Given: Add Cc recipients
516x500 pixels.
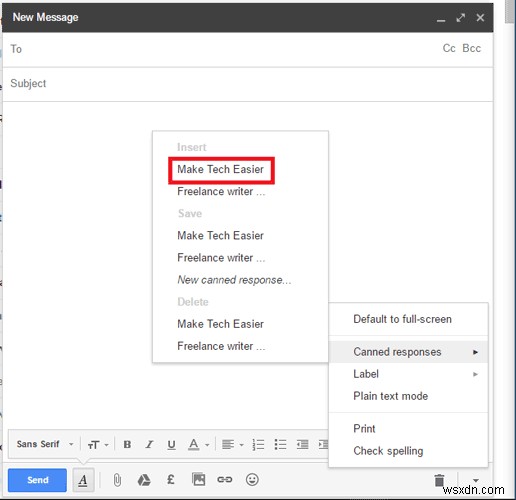Looking at the screenshot, I should point(449,48).
